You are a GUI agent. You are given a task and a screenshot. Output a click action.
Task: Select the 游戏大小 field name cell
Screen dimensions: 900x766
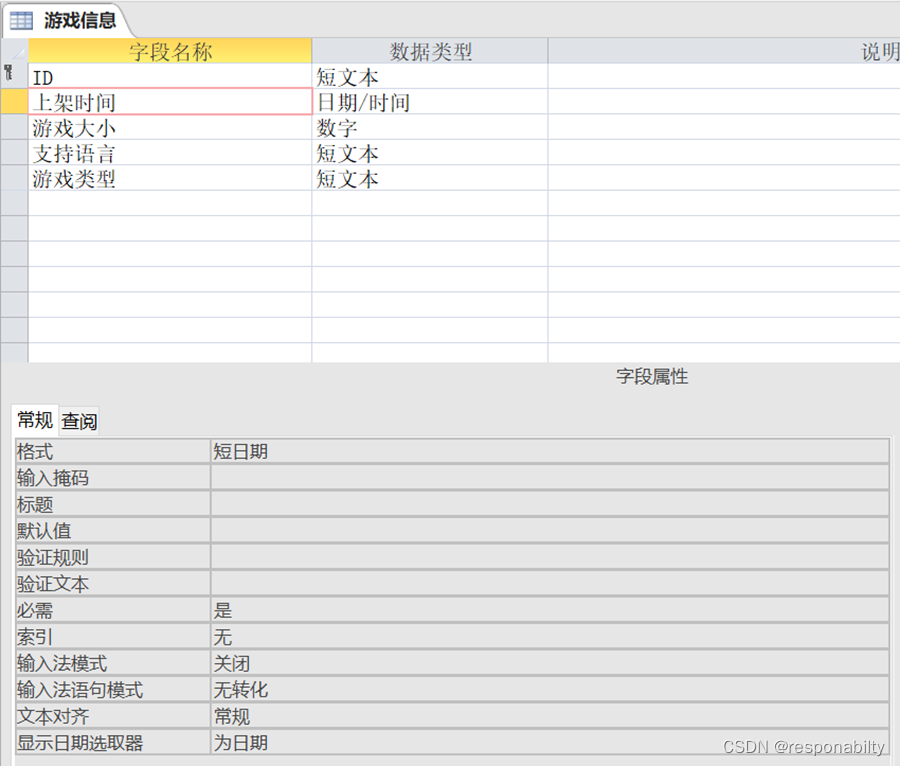tap(170, 127)
